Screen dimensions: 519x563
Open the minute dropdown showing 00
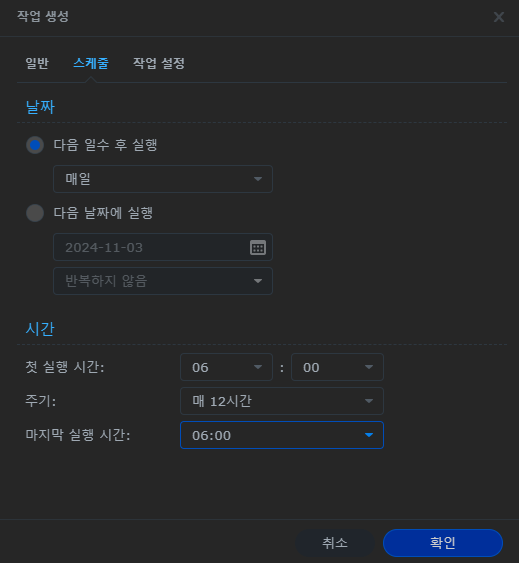click(337, 367)
